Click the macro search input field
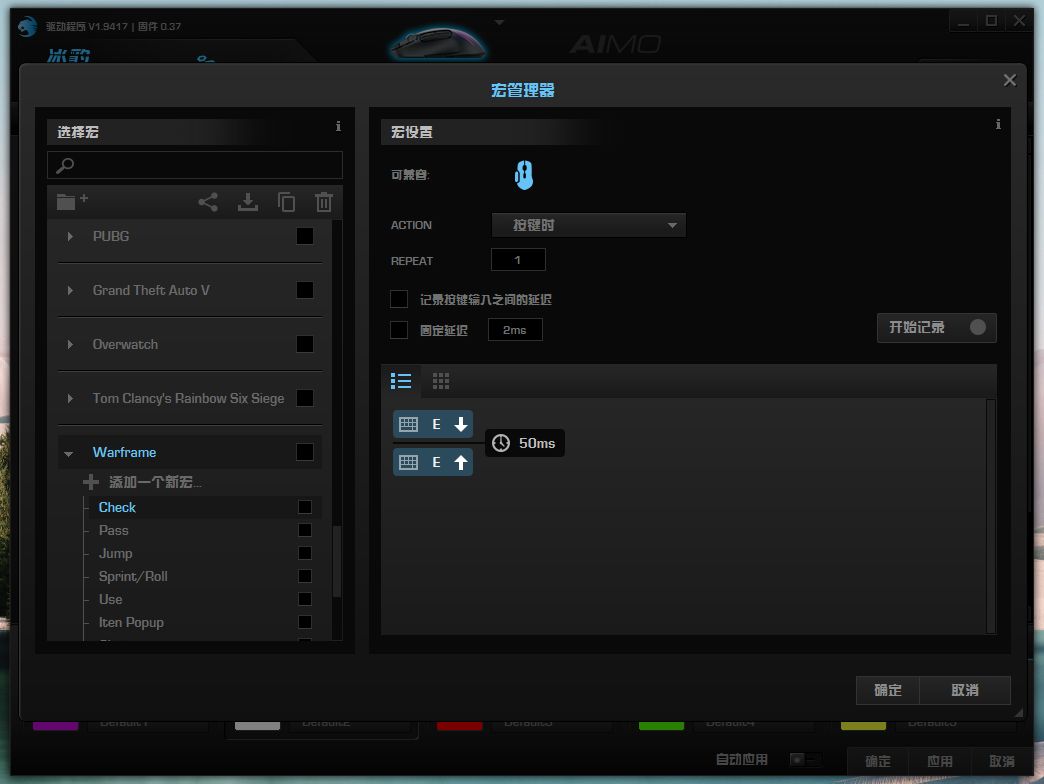1044x784 pixels. pos(195,165)
